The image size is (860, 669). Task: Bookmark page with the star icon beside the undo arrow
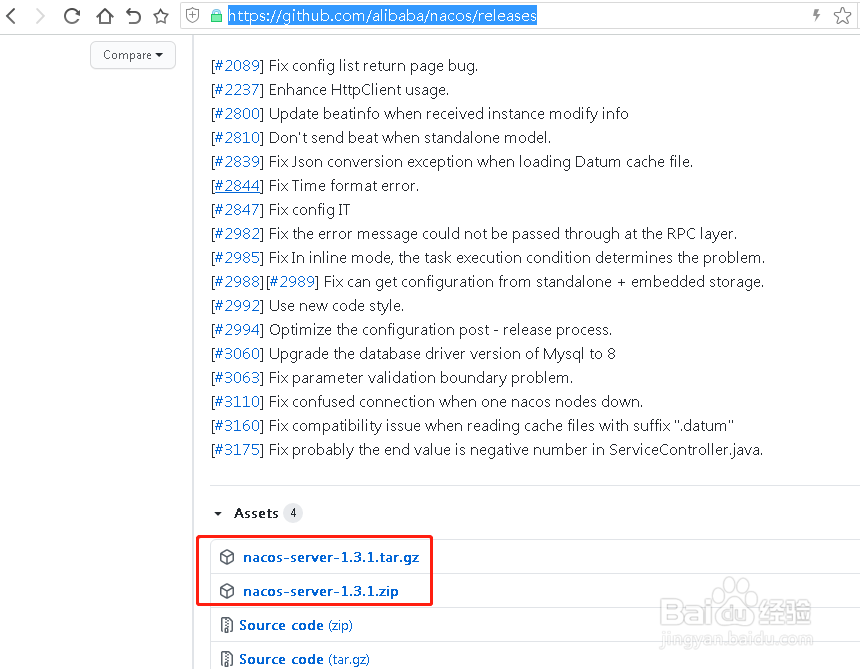coord(161,16)
